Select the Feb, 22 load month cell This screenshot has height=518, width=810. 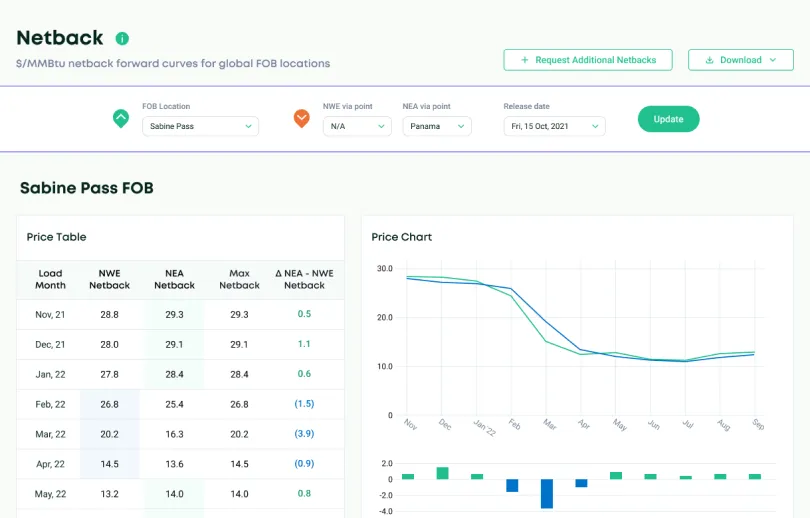[x=50, y=404]
